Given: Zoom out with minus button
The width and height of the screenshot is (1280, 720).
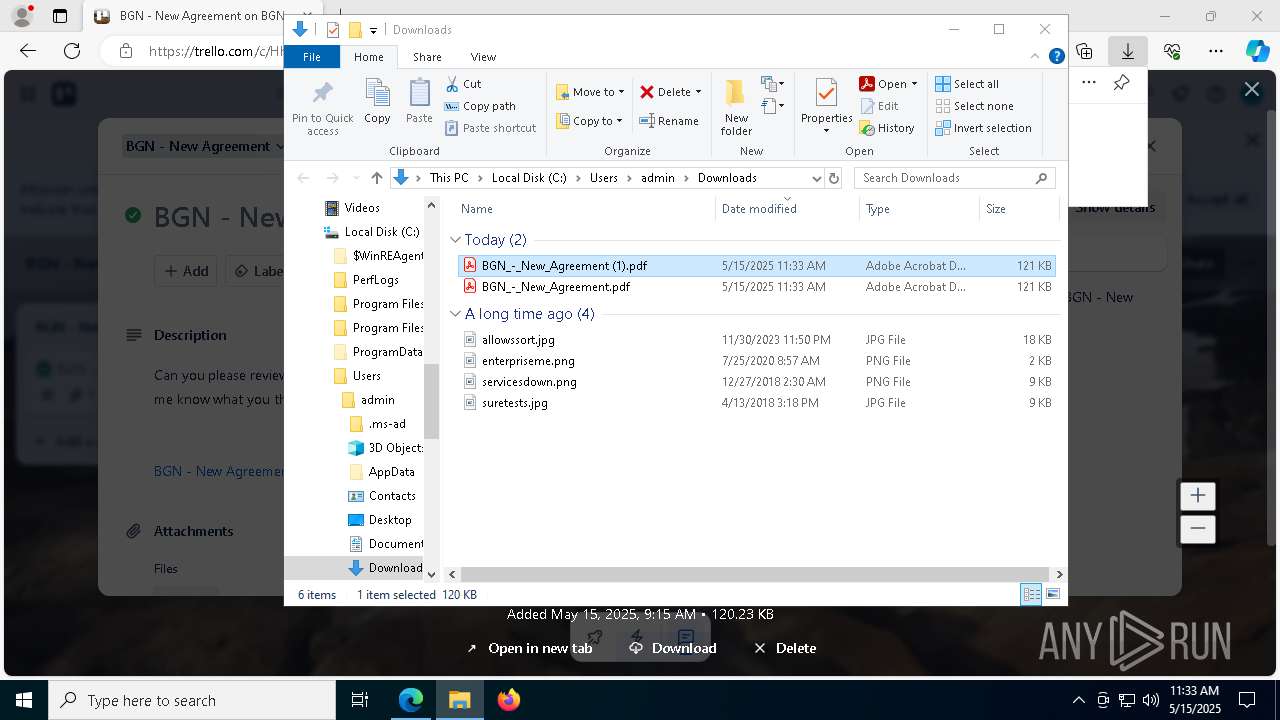Looking at the screenshot, I should 1197,529.
